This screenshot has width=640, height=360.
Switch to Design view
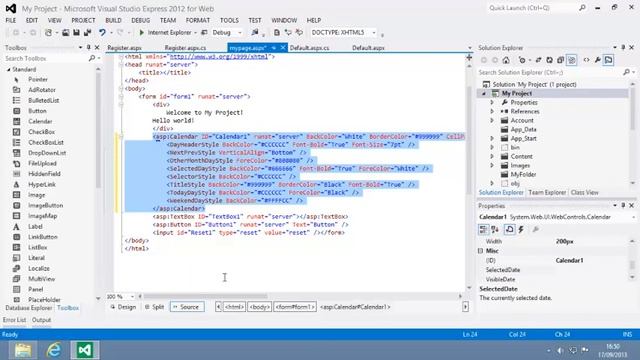123,307
